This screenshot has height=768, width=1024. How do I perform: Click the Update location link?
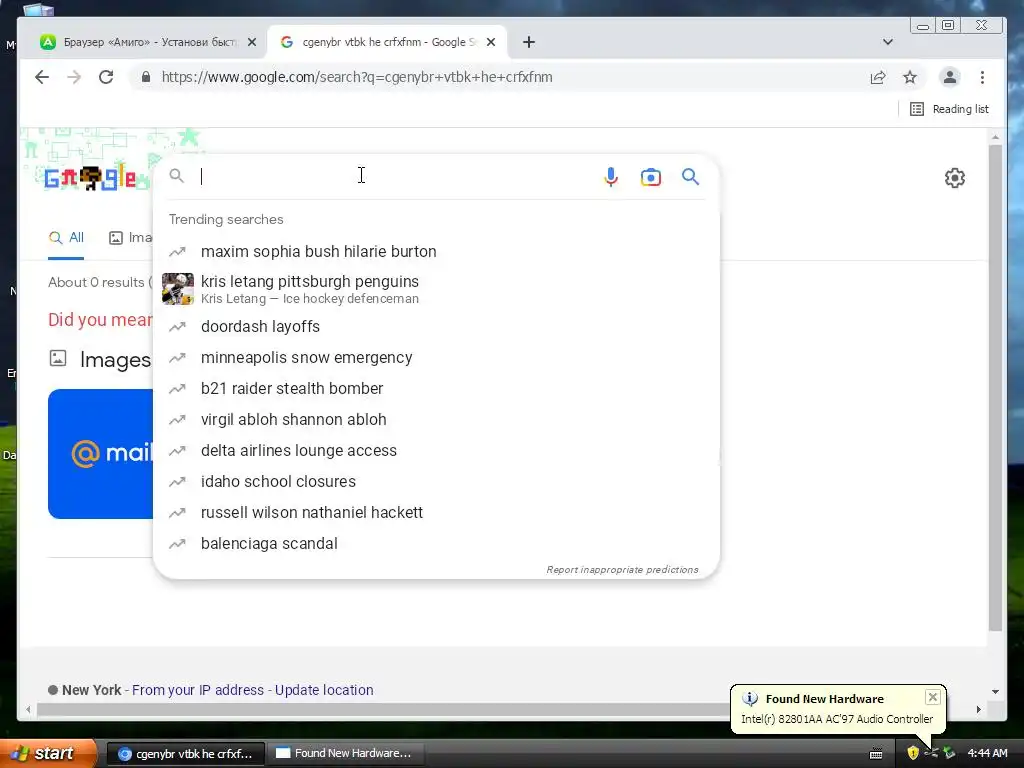pos(324,690)
